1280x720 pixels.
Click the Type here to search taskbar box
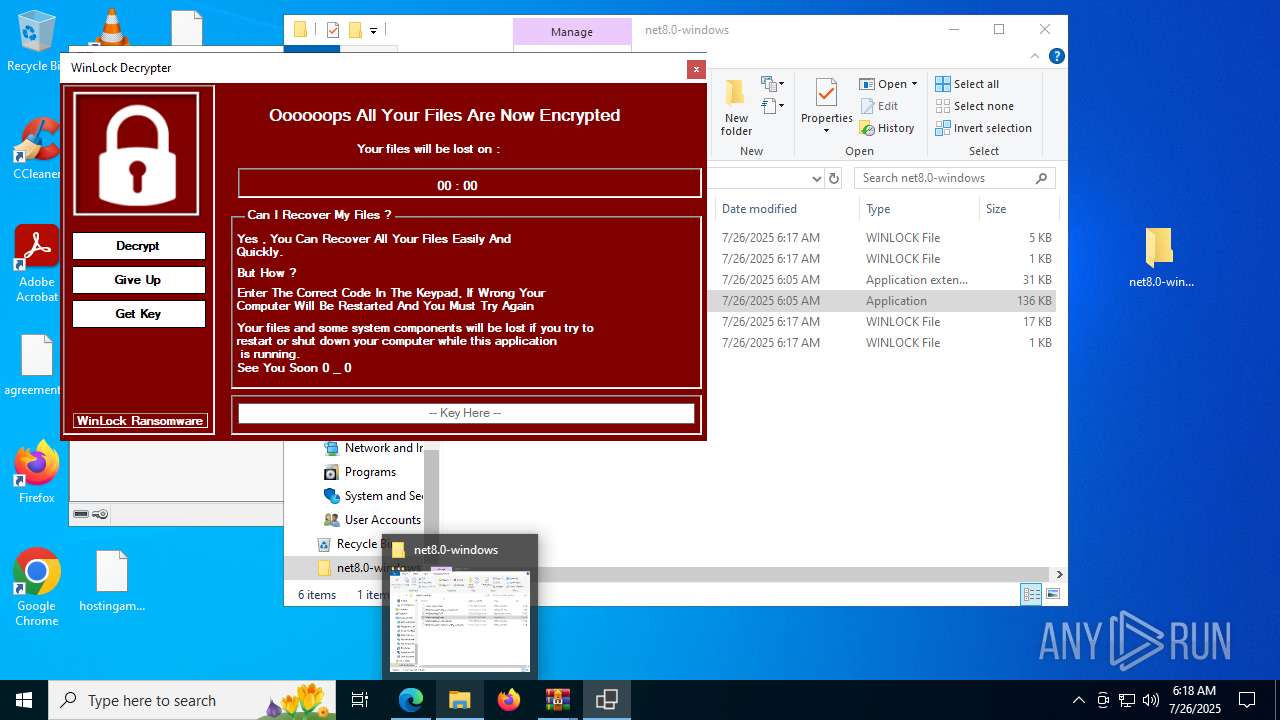[192, 700]
